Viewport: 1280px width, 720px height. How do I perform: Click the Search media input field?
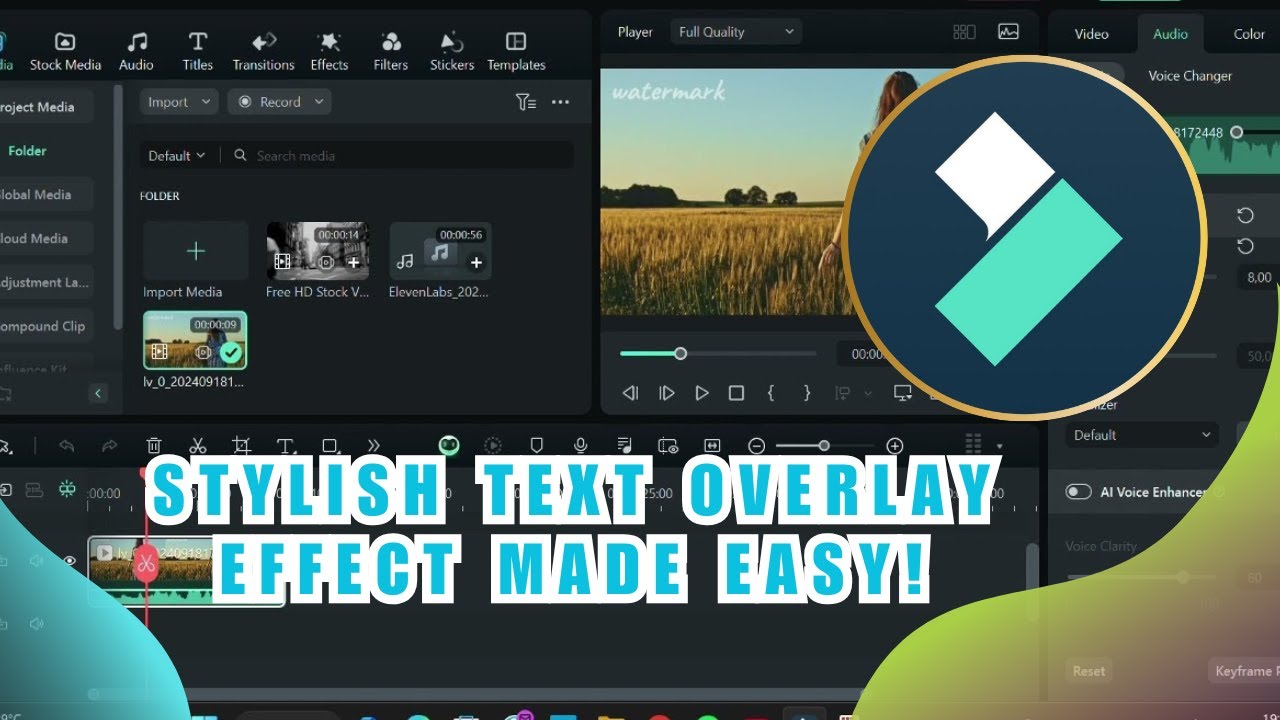(x=400, y=156)
